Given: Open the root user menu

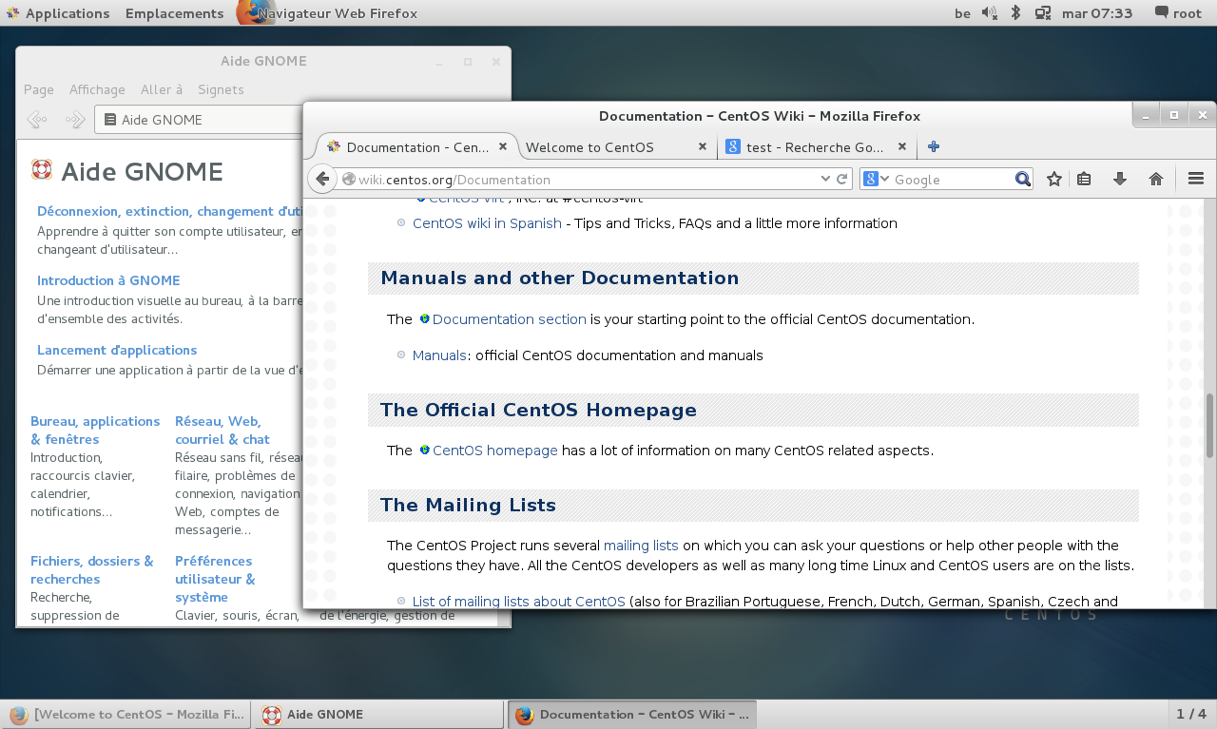Looking at the screenshot, I should pos(1178,13).
